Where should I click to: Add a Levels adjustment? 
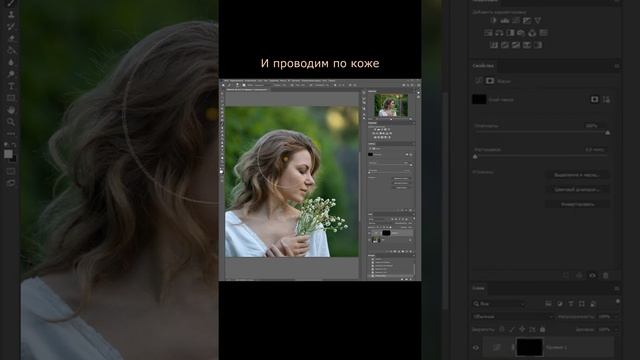coord(505,20)
